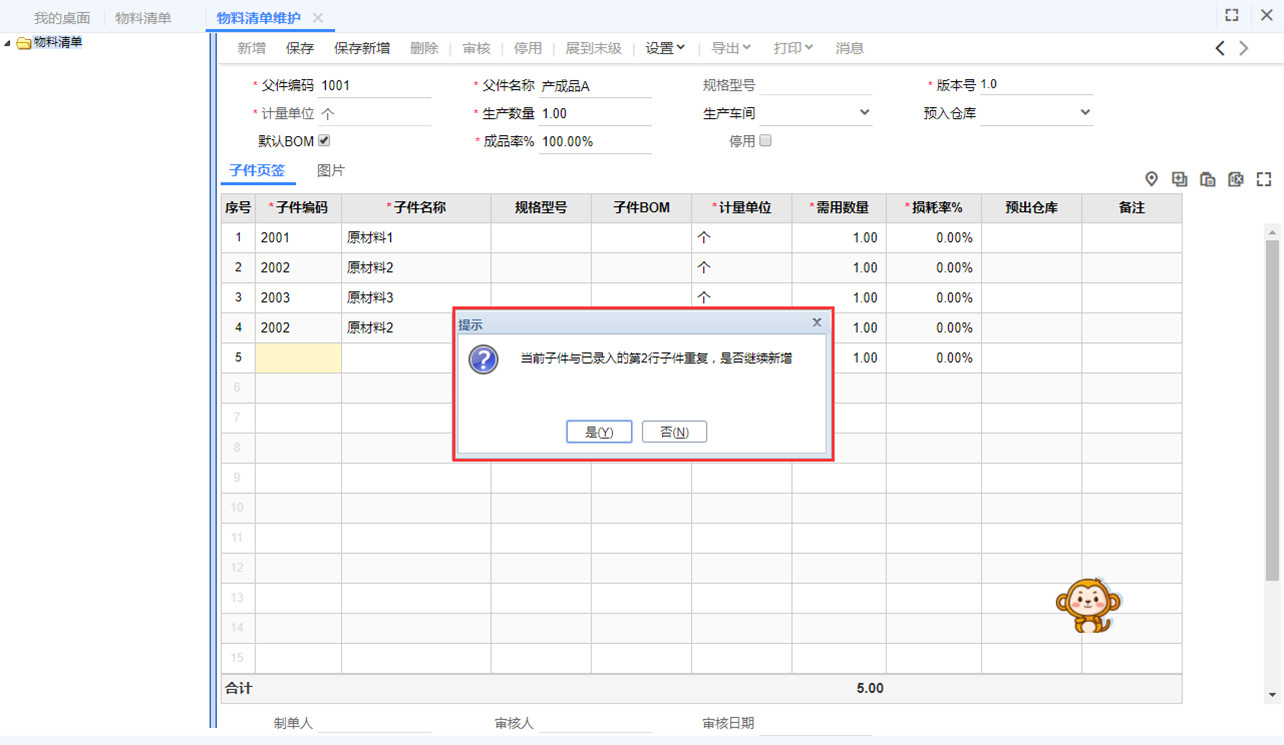1284x745 pixels.
Task: Click the location pin icon above the table
Action: click(1151, 179)
